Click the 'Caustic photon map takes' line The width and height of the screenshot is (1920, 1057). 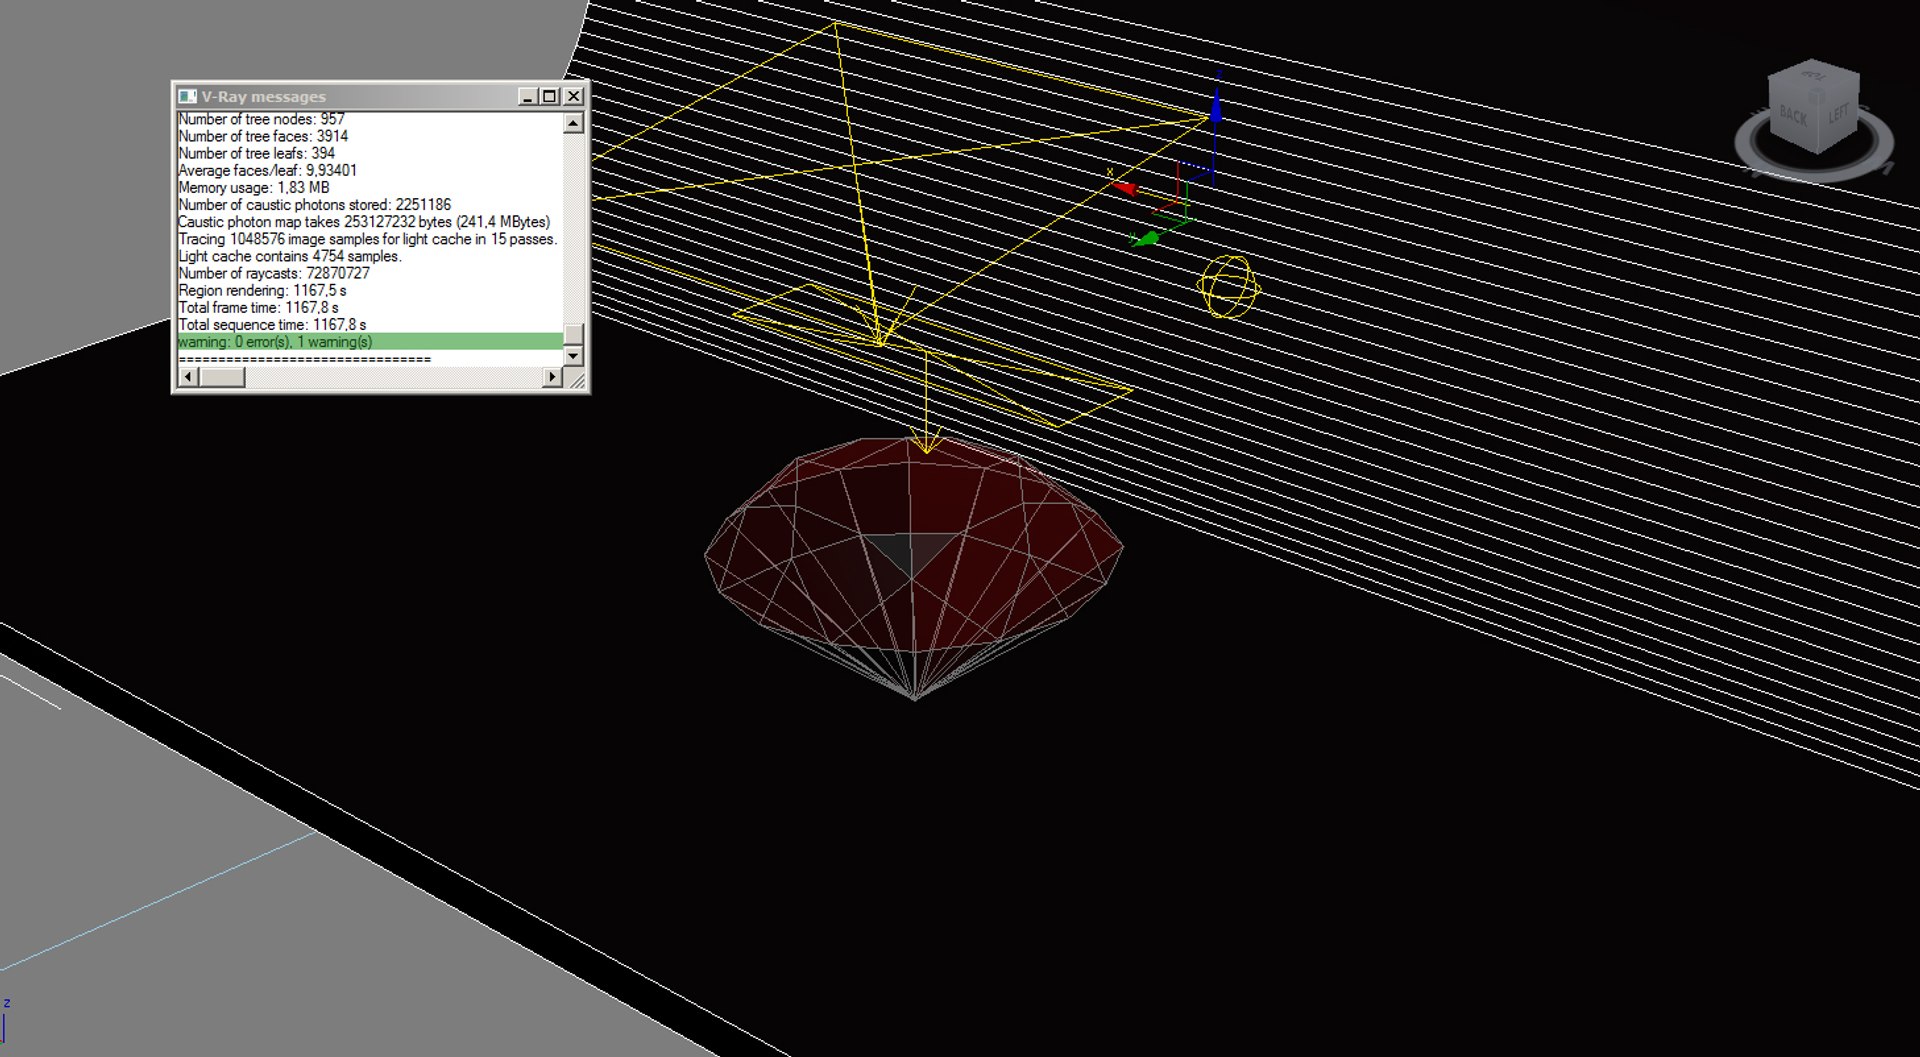[364, 222]
